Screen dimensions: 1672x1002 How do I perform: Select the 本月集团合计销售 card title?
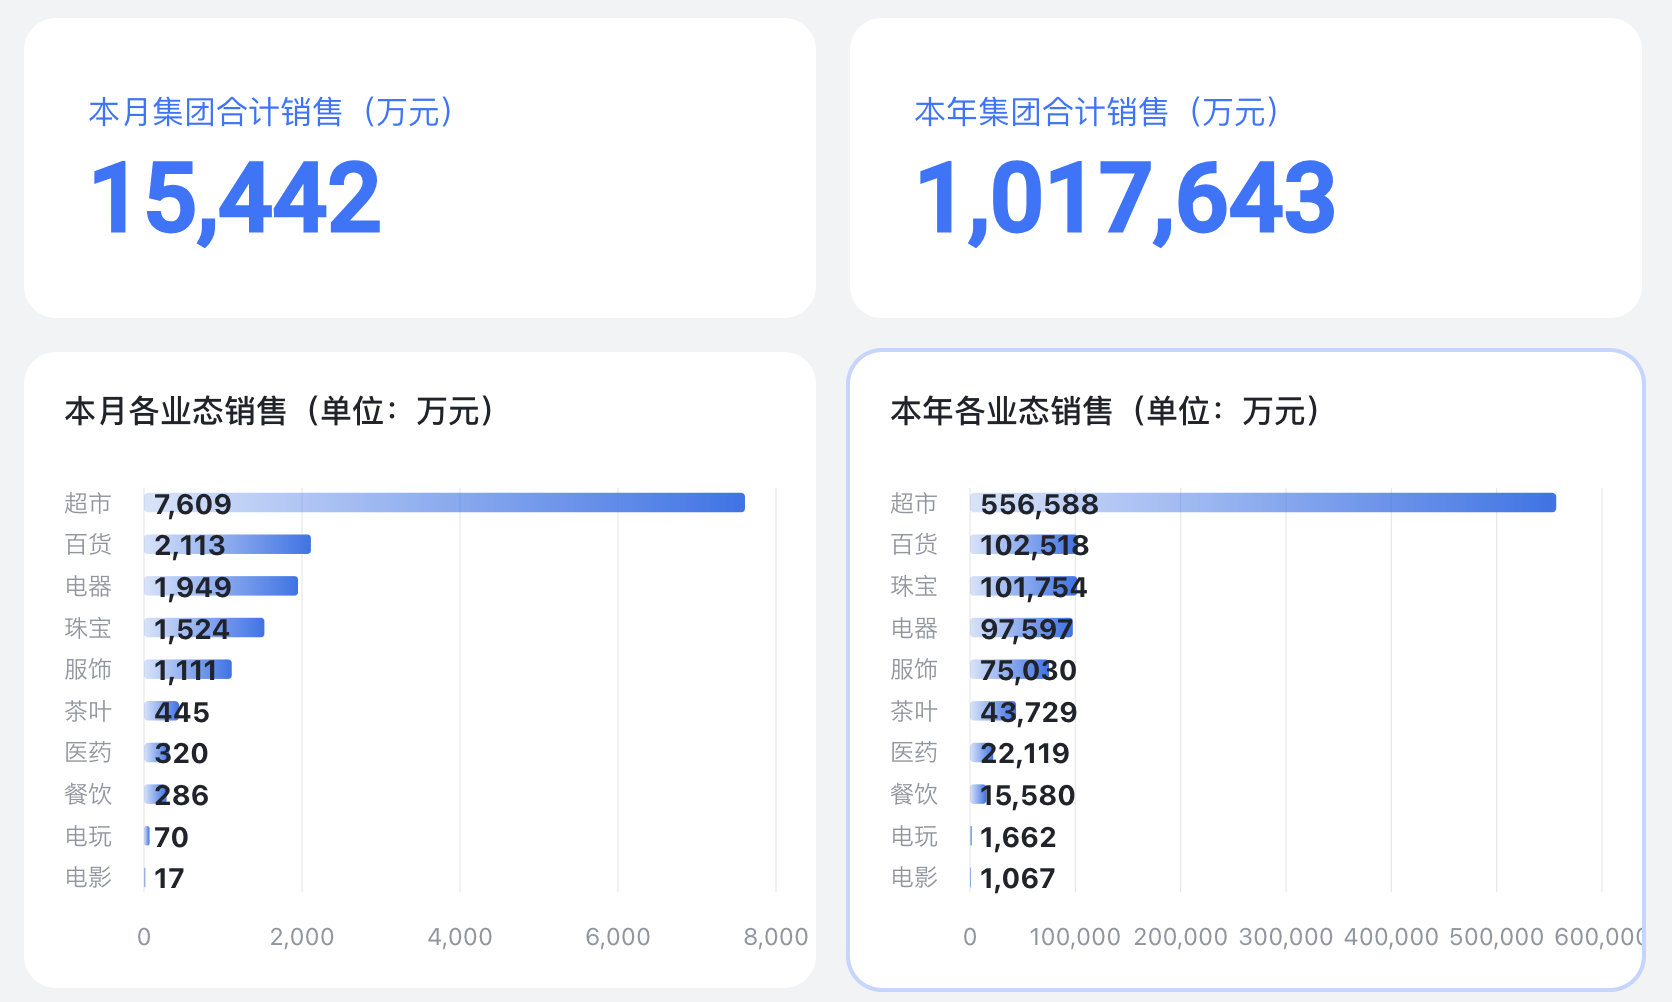click(271, 112)
